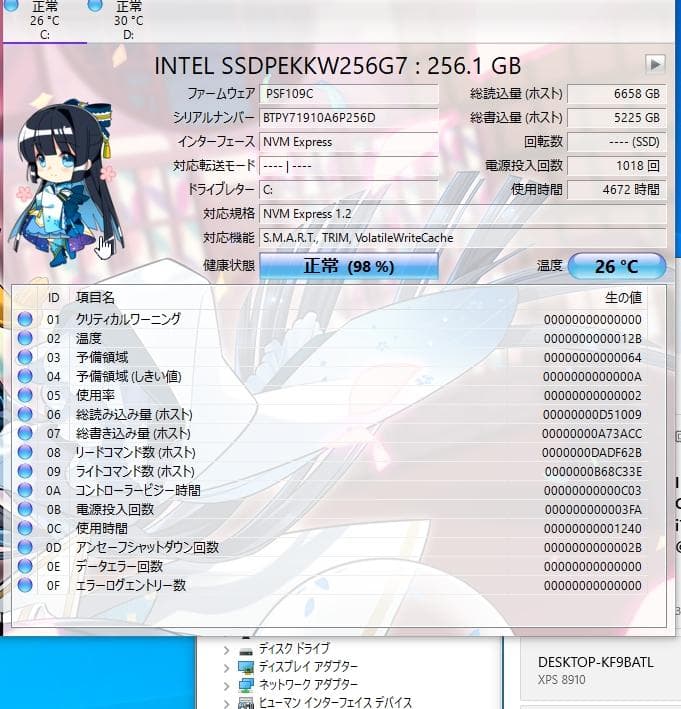Click the XPS 8910 model text

point(562,680)
